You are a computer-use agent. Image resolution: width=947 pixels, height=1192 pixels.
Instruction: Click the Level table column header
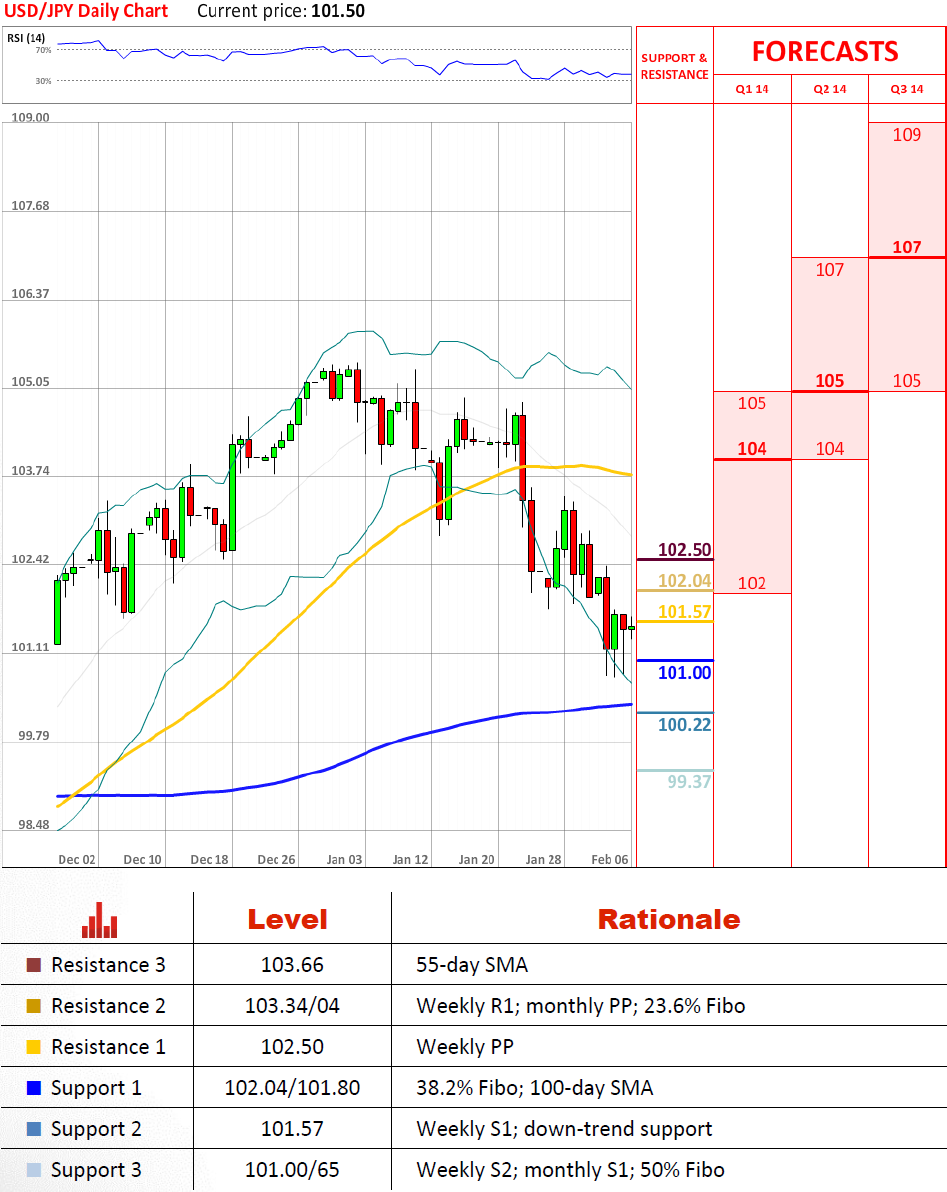(x=287, y=919)
